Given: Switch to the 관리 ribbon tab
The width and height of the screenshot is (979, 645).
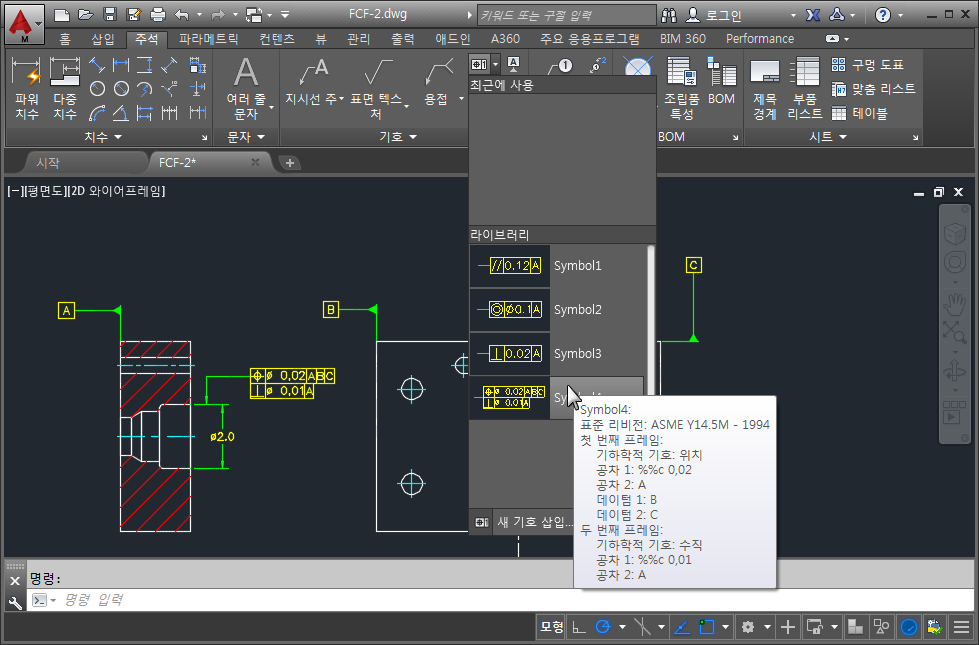Looking at the screenshot, I should pos(358,39).
